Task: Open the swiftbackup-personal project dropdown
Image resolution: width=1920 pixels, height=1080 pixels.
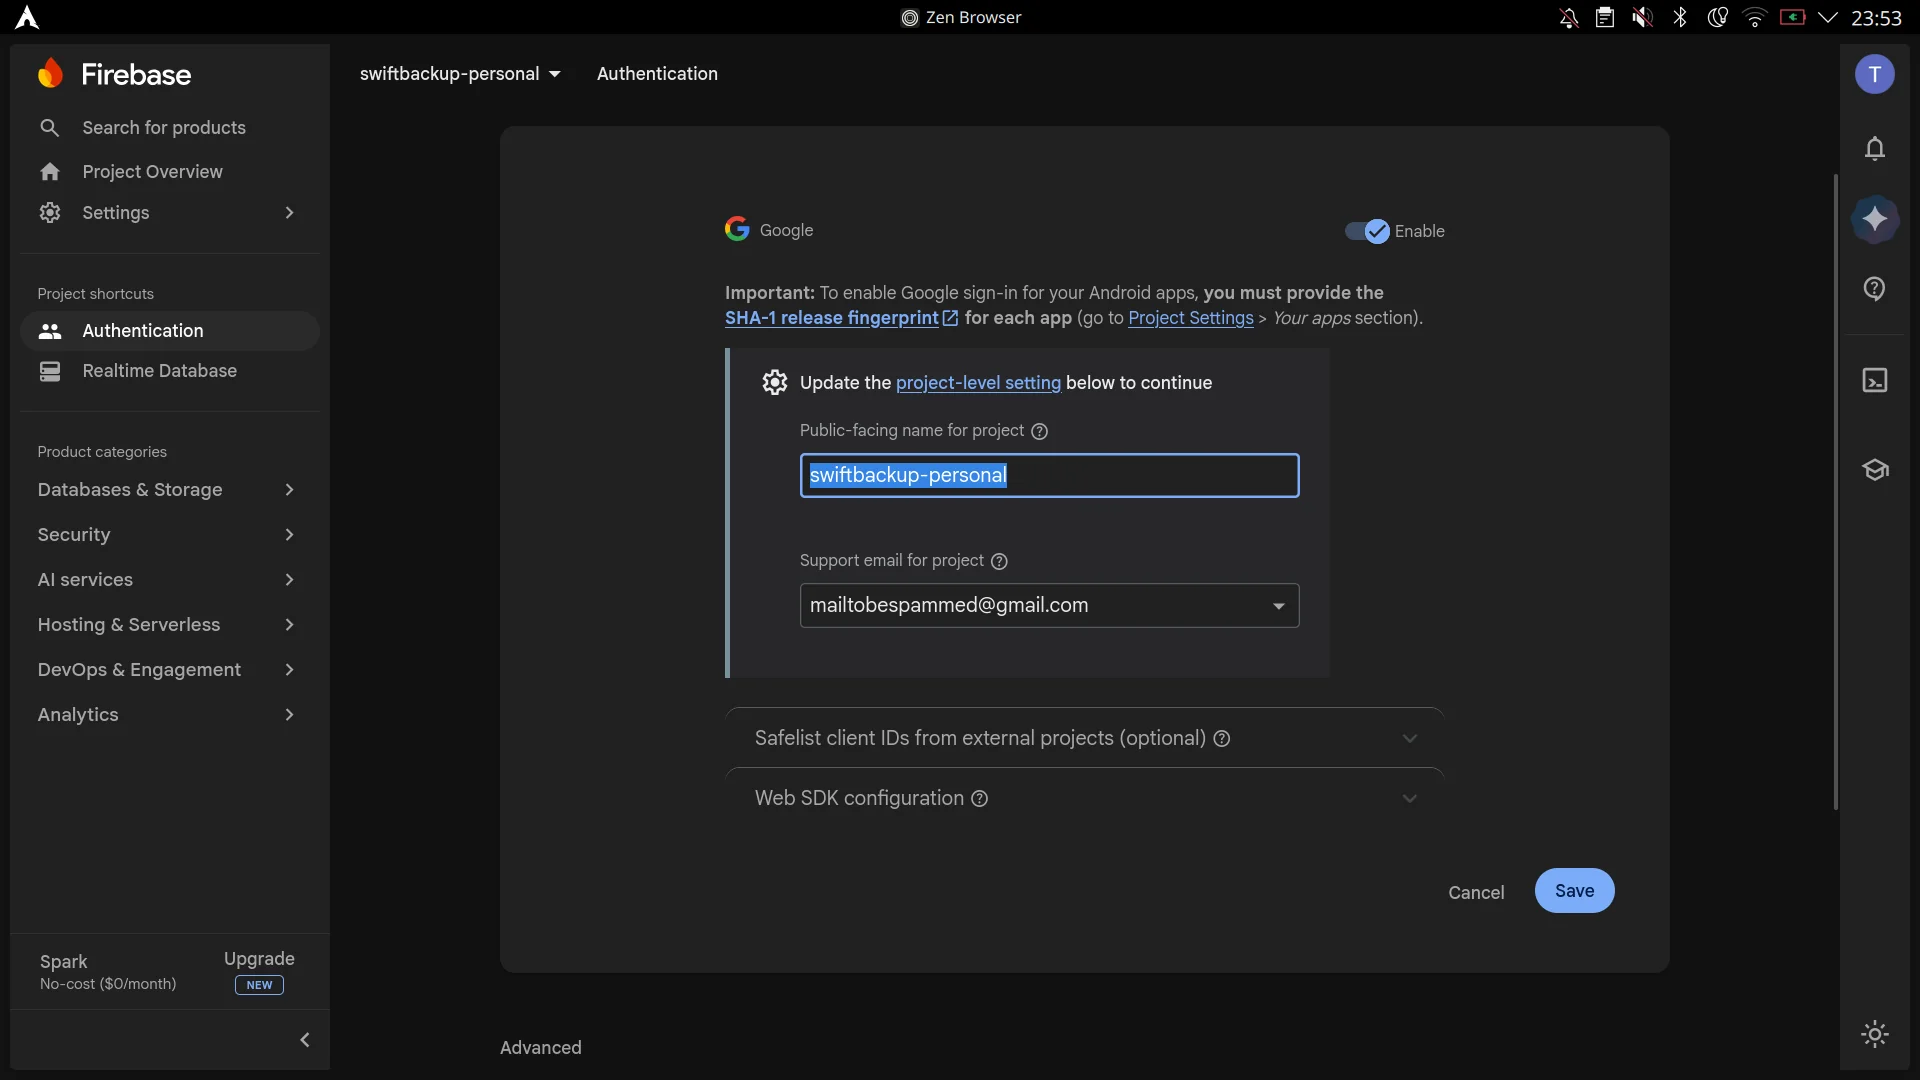Action: 460,74
